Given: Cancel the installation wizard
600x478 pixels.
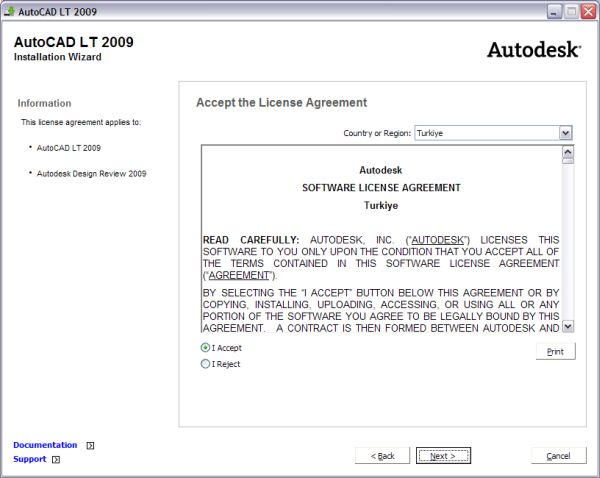Looking at the screenshot, I should 558,456.
